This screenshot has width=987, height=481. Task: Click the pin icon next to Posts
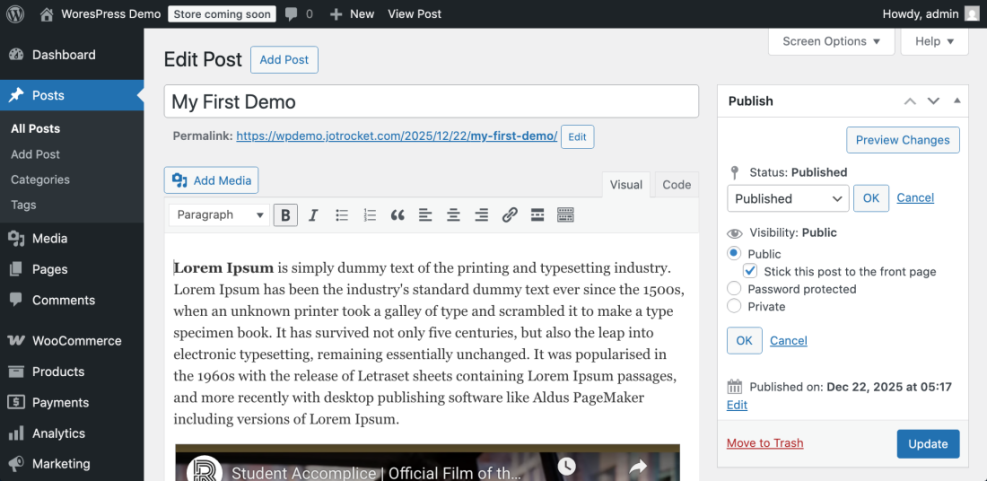point(16,96)
